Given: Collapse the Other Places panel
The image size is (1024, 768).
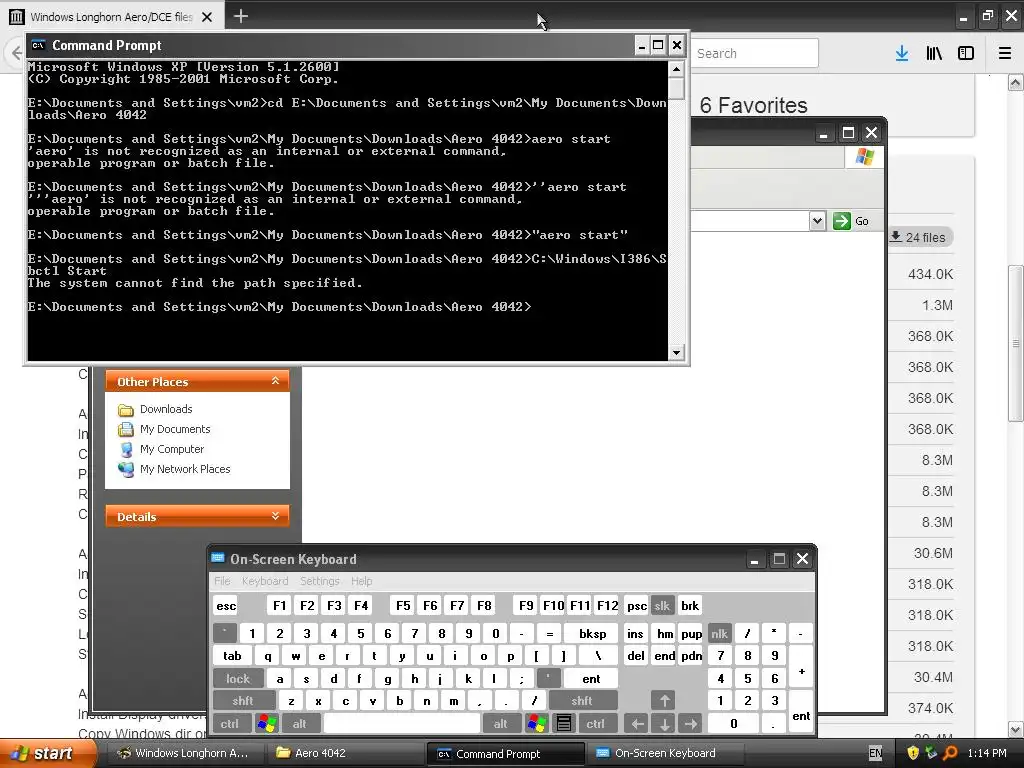Looking at the screenshot, I should pyautogui.click(x=275, y=381).
